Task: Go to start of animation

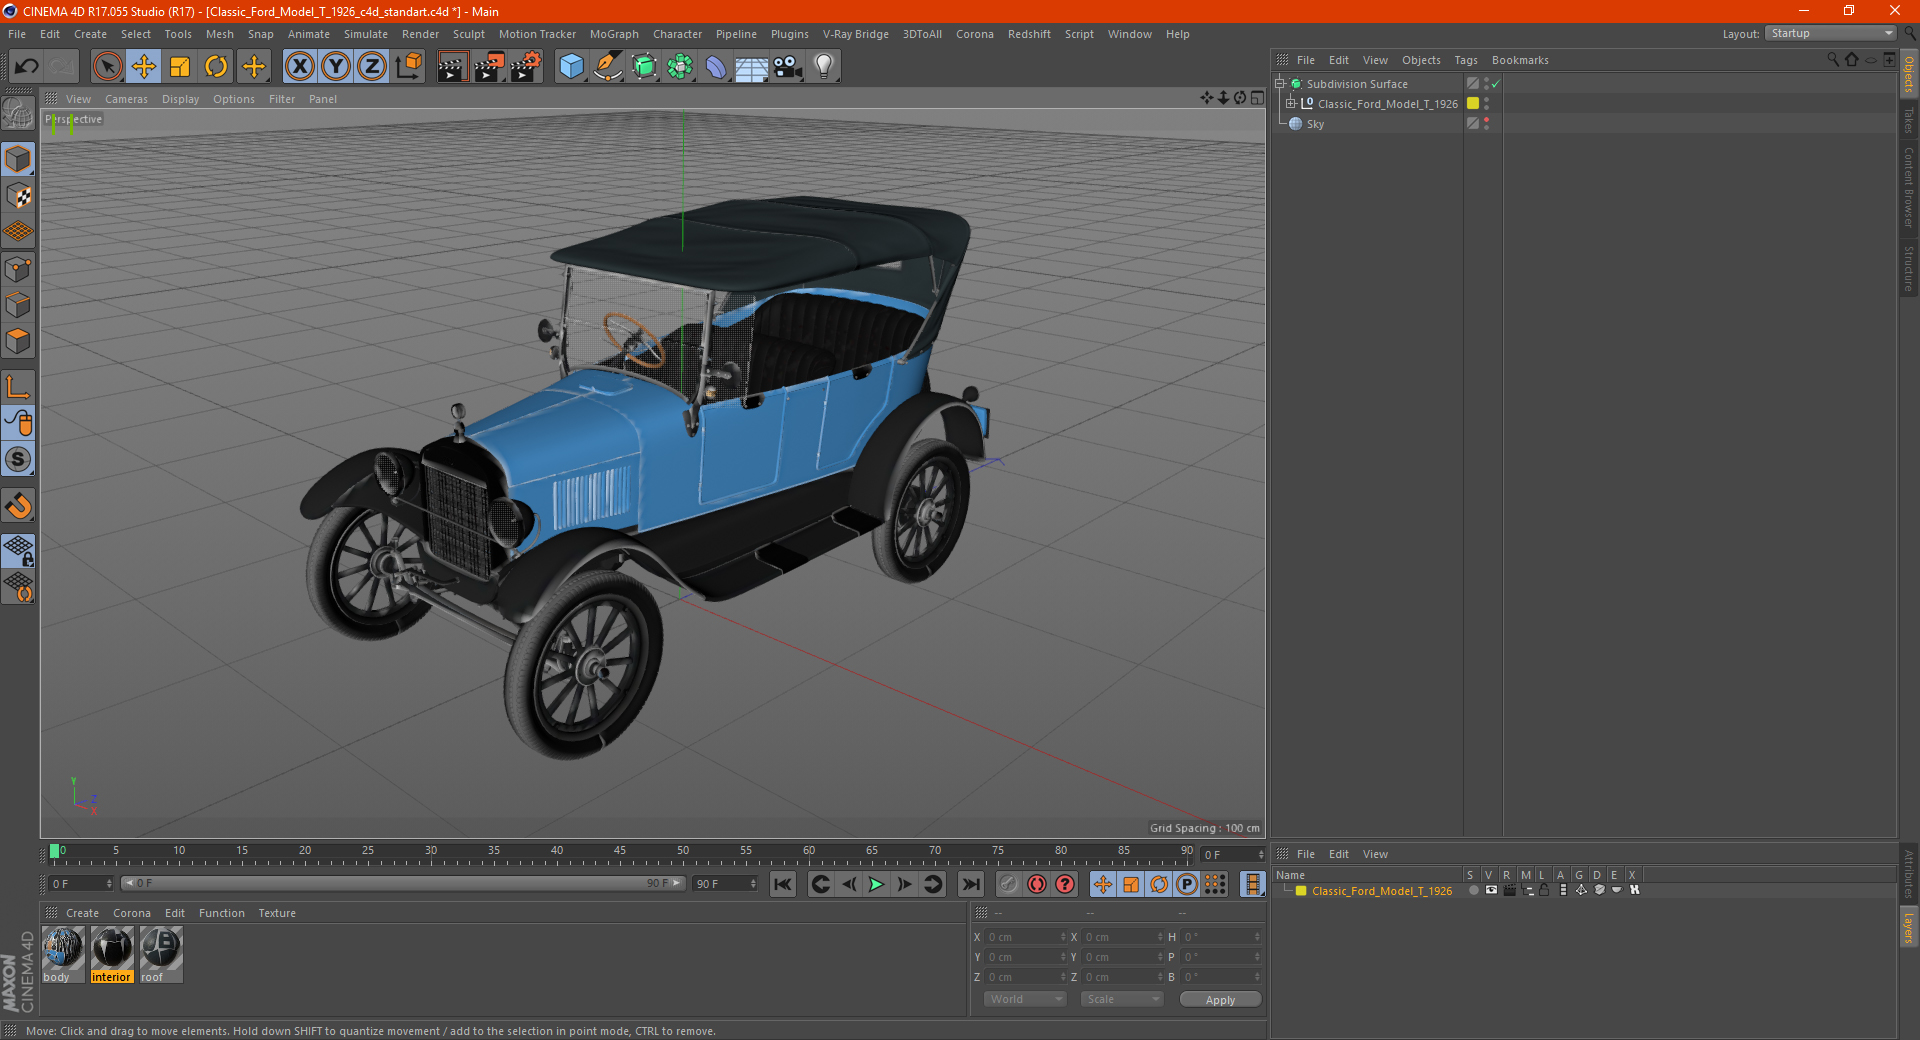Action: tap(783, 884)
